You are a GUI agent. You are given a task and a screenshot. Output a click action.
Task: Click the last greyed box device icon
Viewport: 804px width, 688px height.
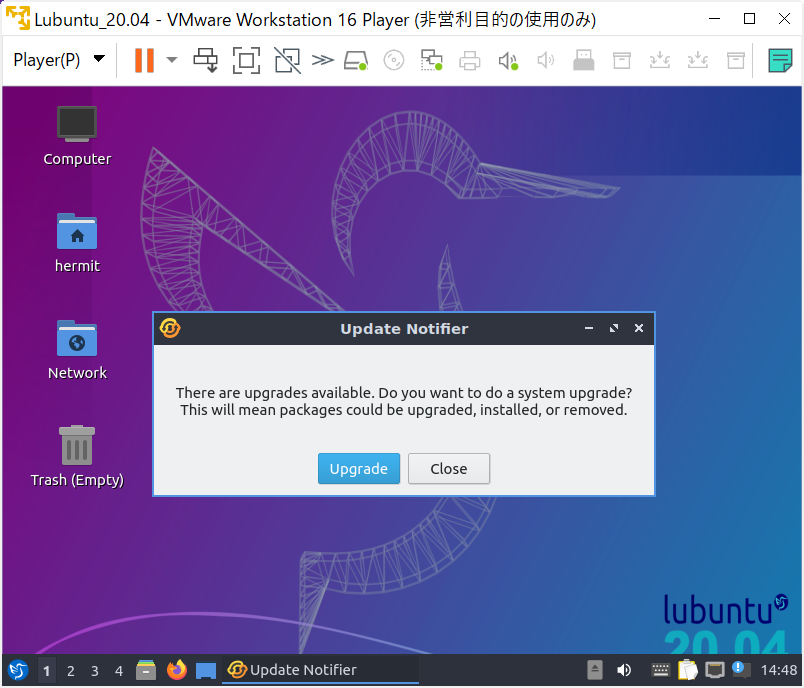coord(736,60)
